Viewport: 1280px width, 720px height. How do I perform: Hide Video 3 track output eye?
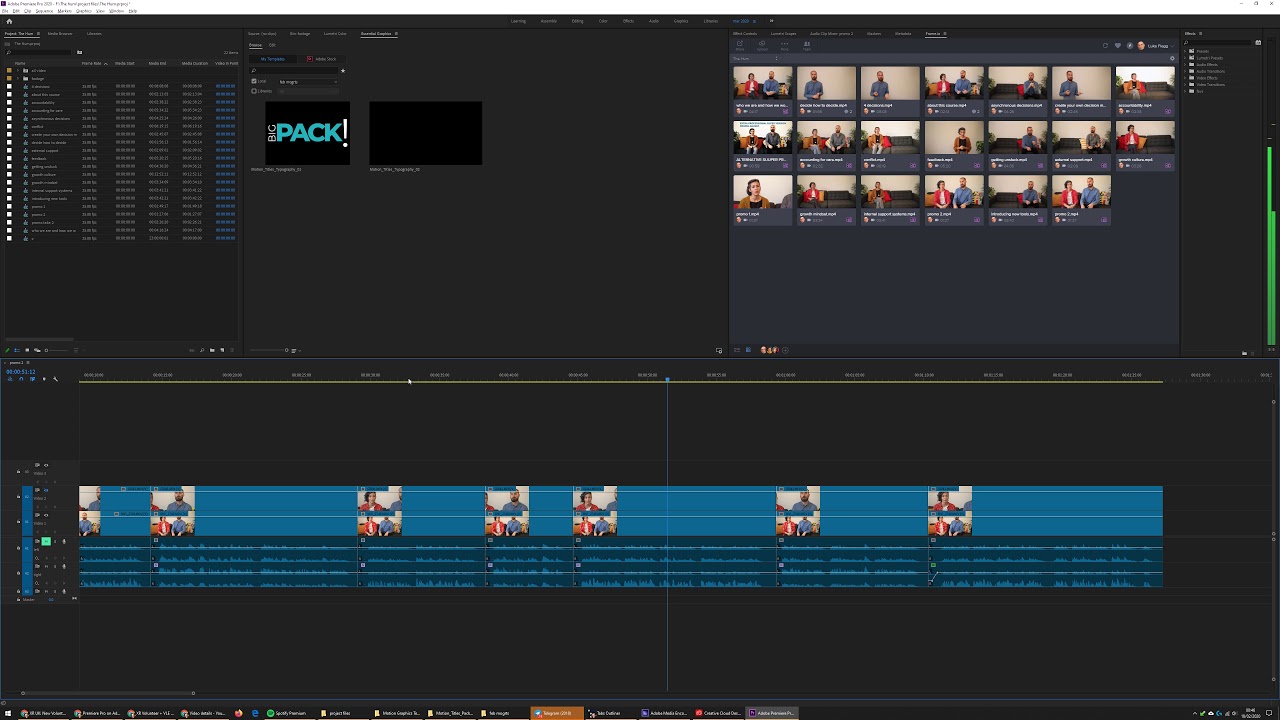pos(46,465)
